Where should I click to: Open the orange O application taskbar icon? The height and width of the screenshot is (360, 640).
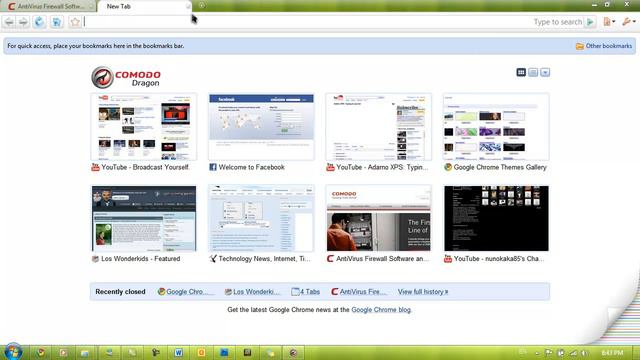click(x=201, y=353)
